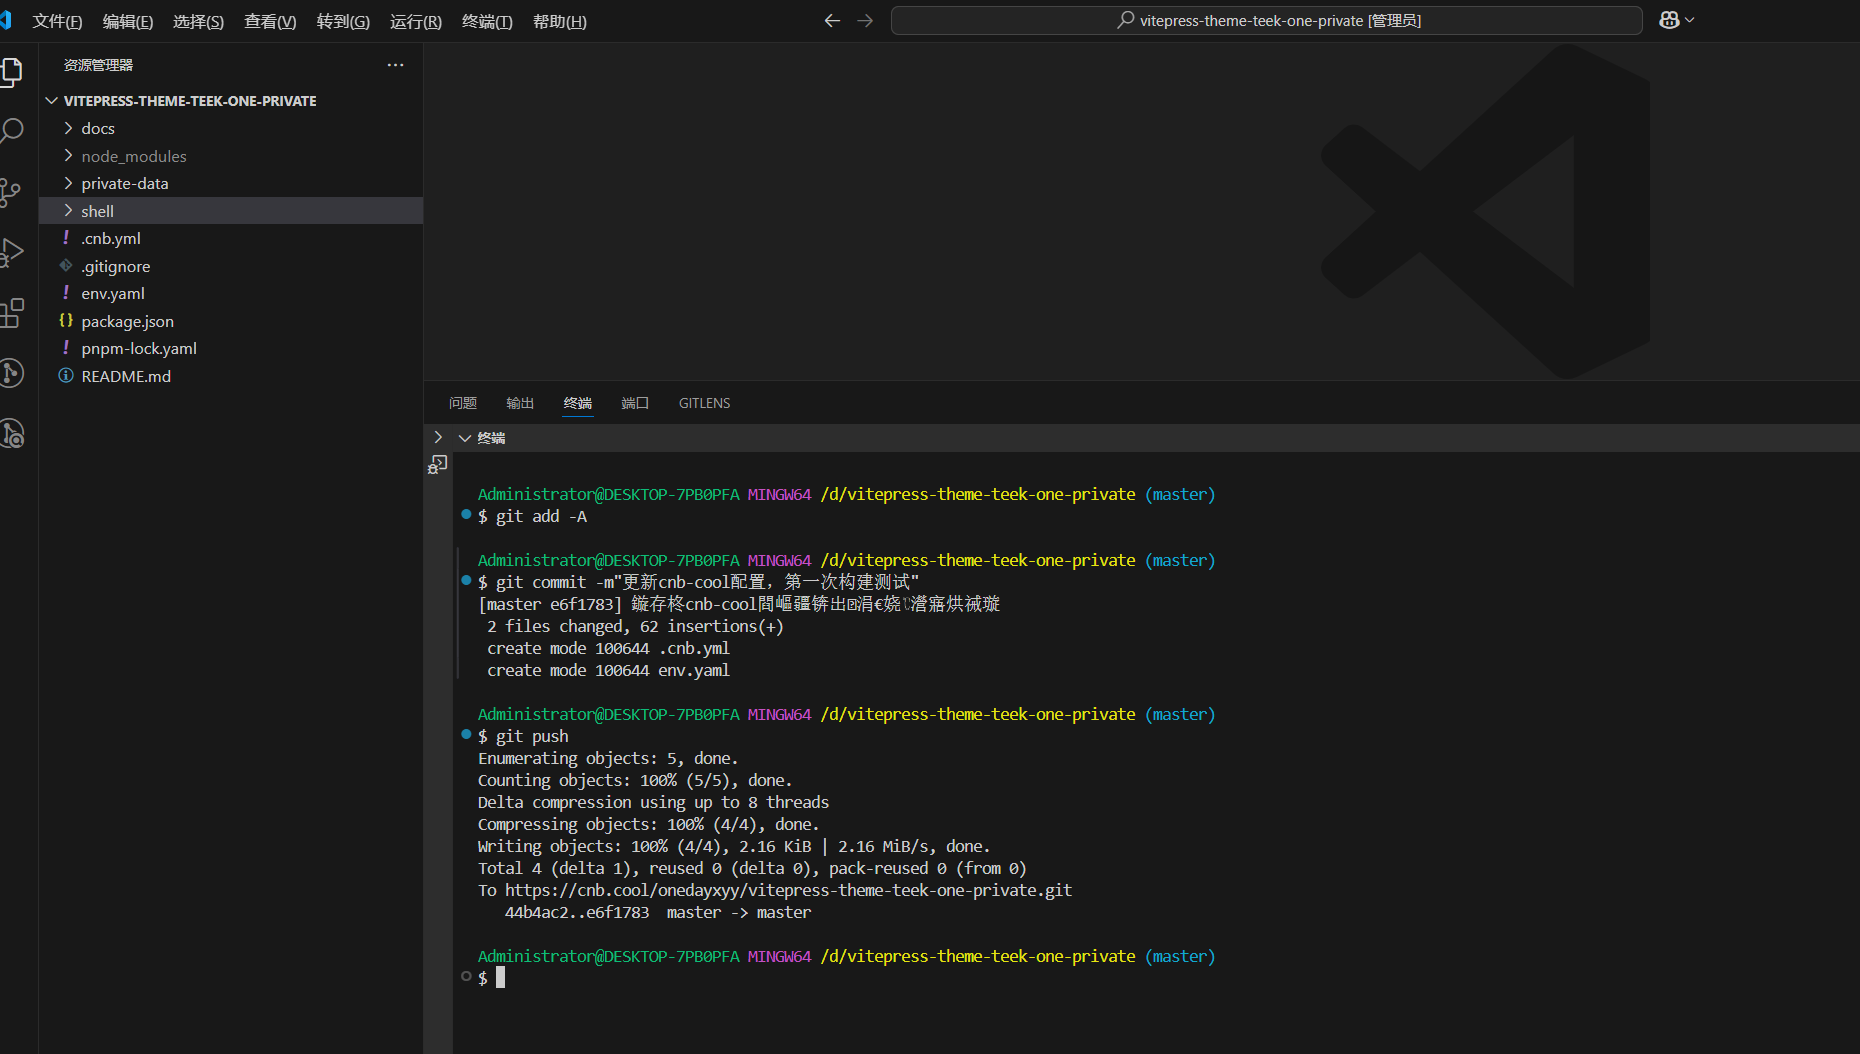Click the VS Code logo icon
Screen dimensions: 1860x1054
6,20
